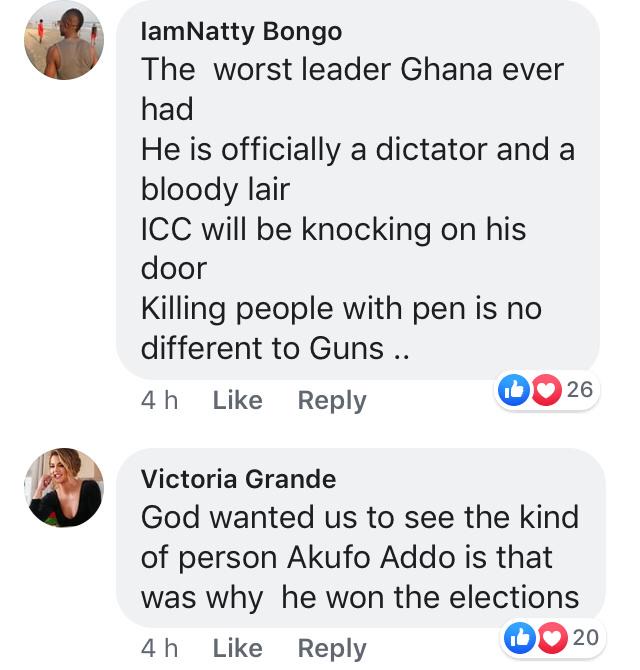Reply to IamNatty Bongo's comment
The width and height of the screenshot is (640, 670).
(332, 401)
